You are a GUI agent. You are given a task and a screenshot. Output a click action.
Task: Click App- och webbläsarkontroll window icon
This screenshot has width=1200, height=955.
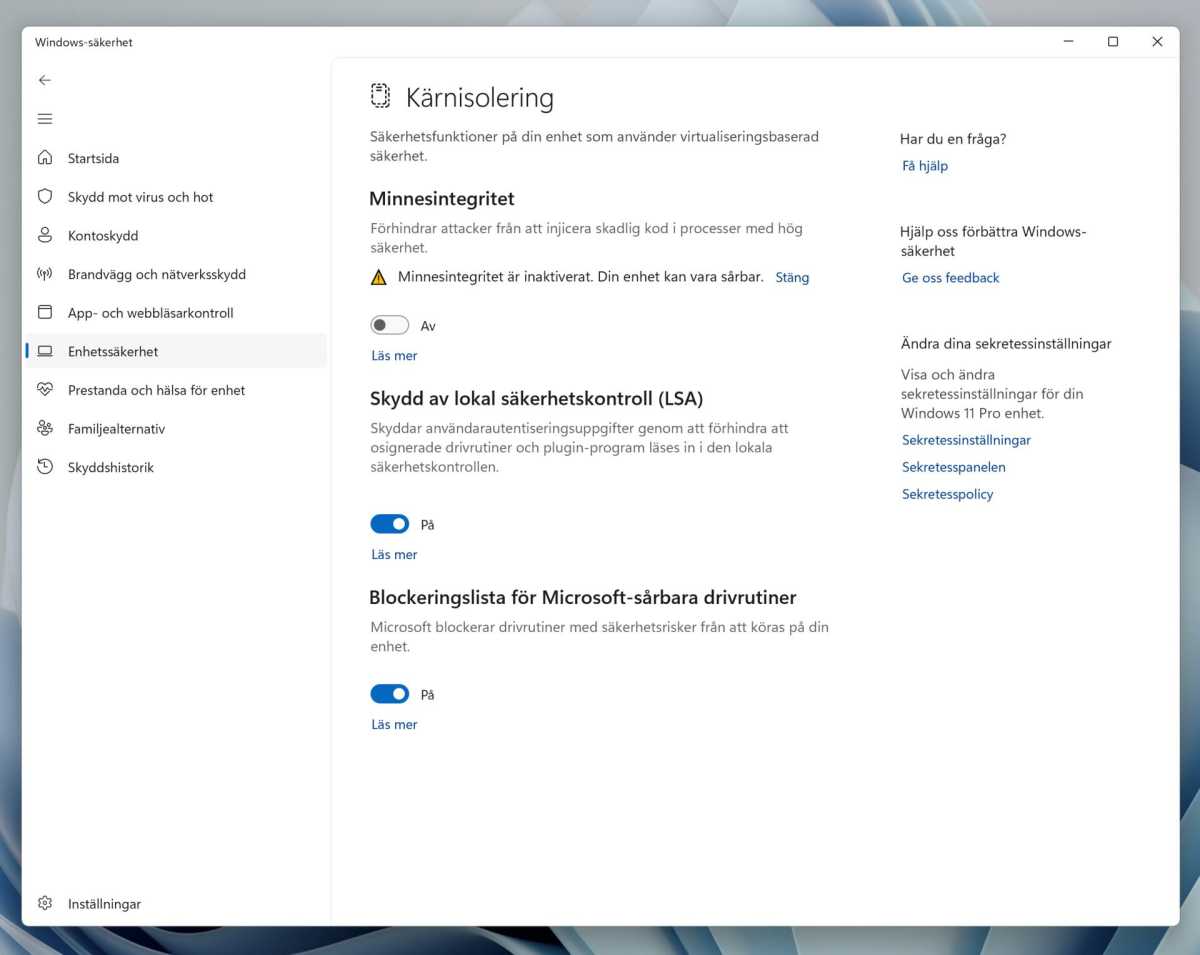click(44, 313)
